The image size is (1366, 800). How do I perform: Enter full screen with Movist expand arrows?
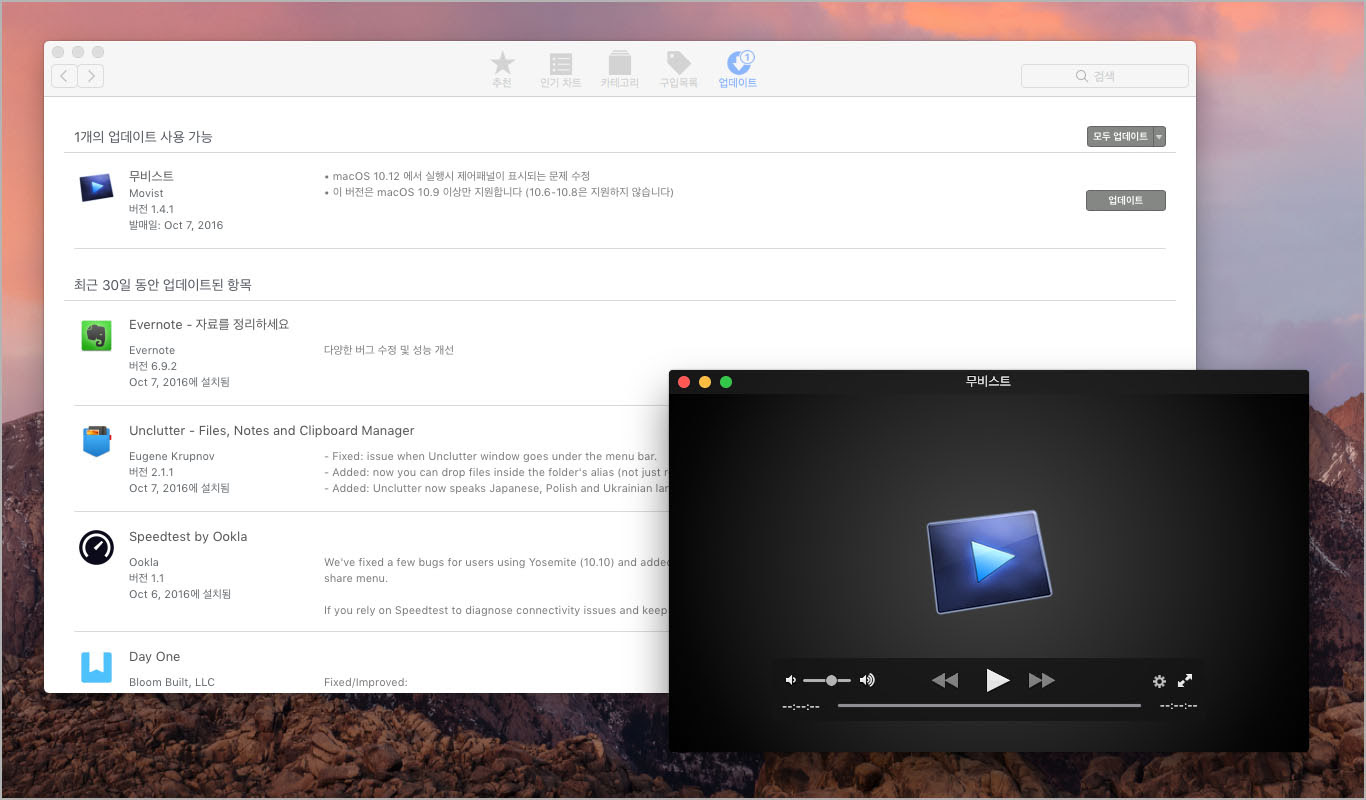tap(1185, 680)
